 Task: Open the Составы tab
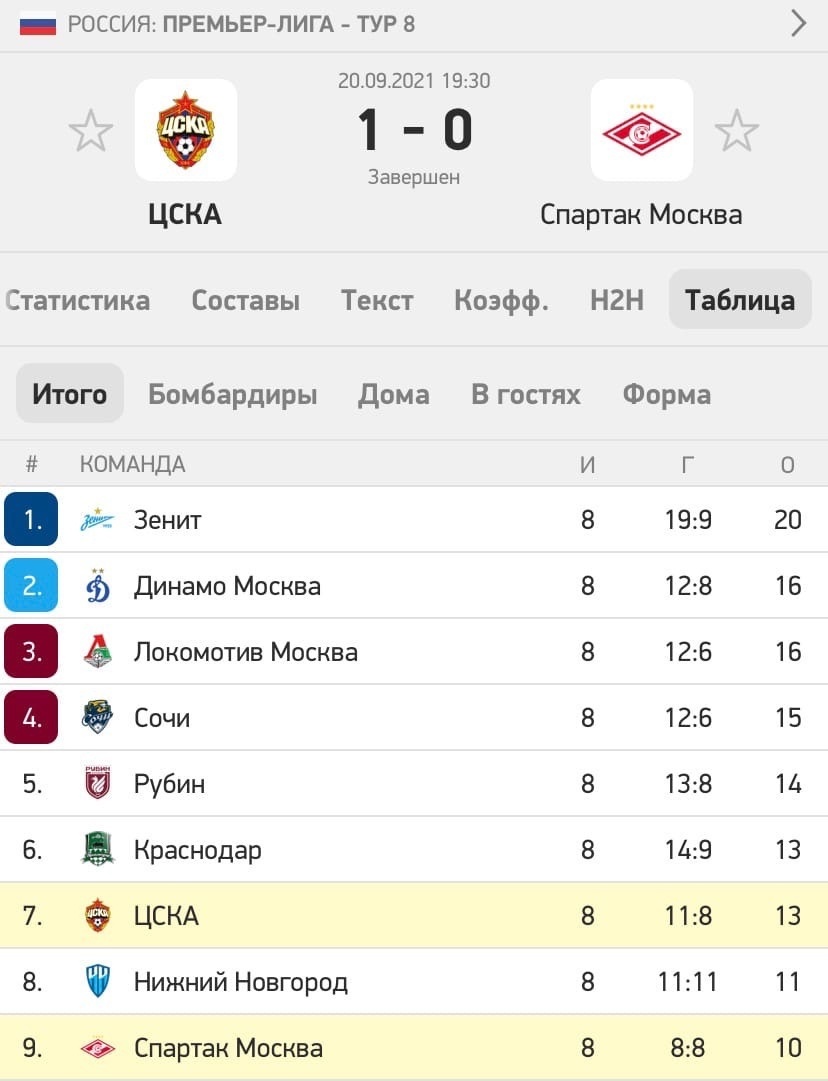(245, 300)
